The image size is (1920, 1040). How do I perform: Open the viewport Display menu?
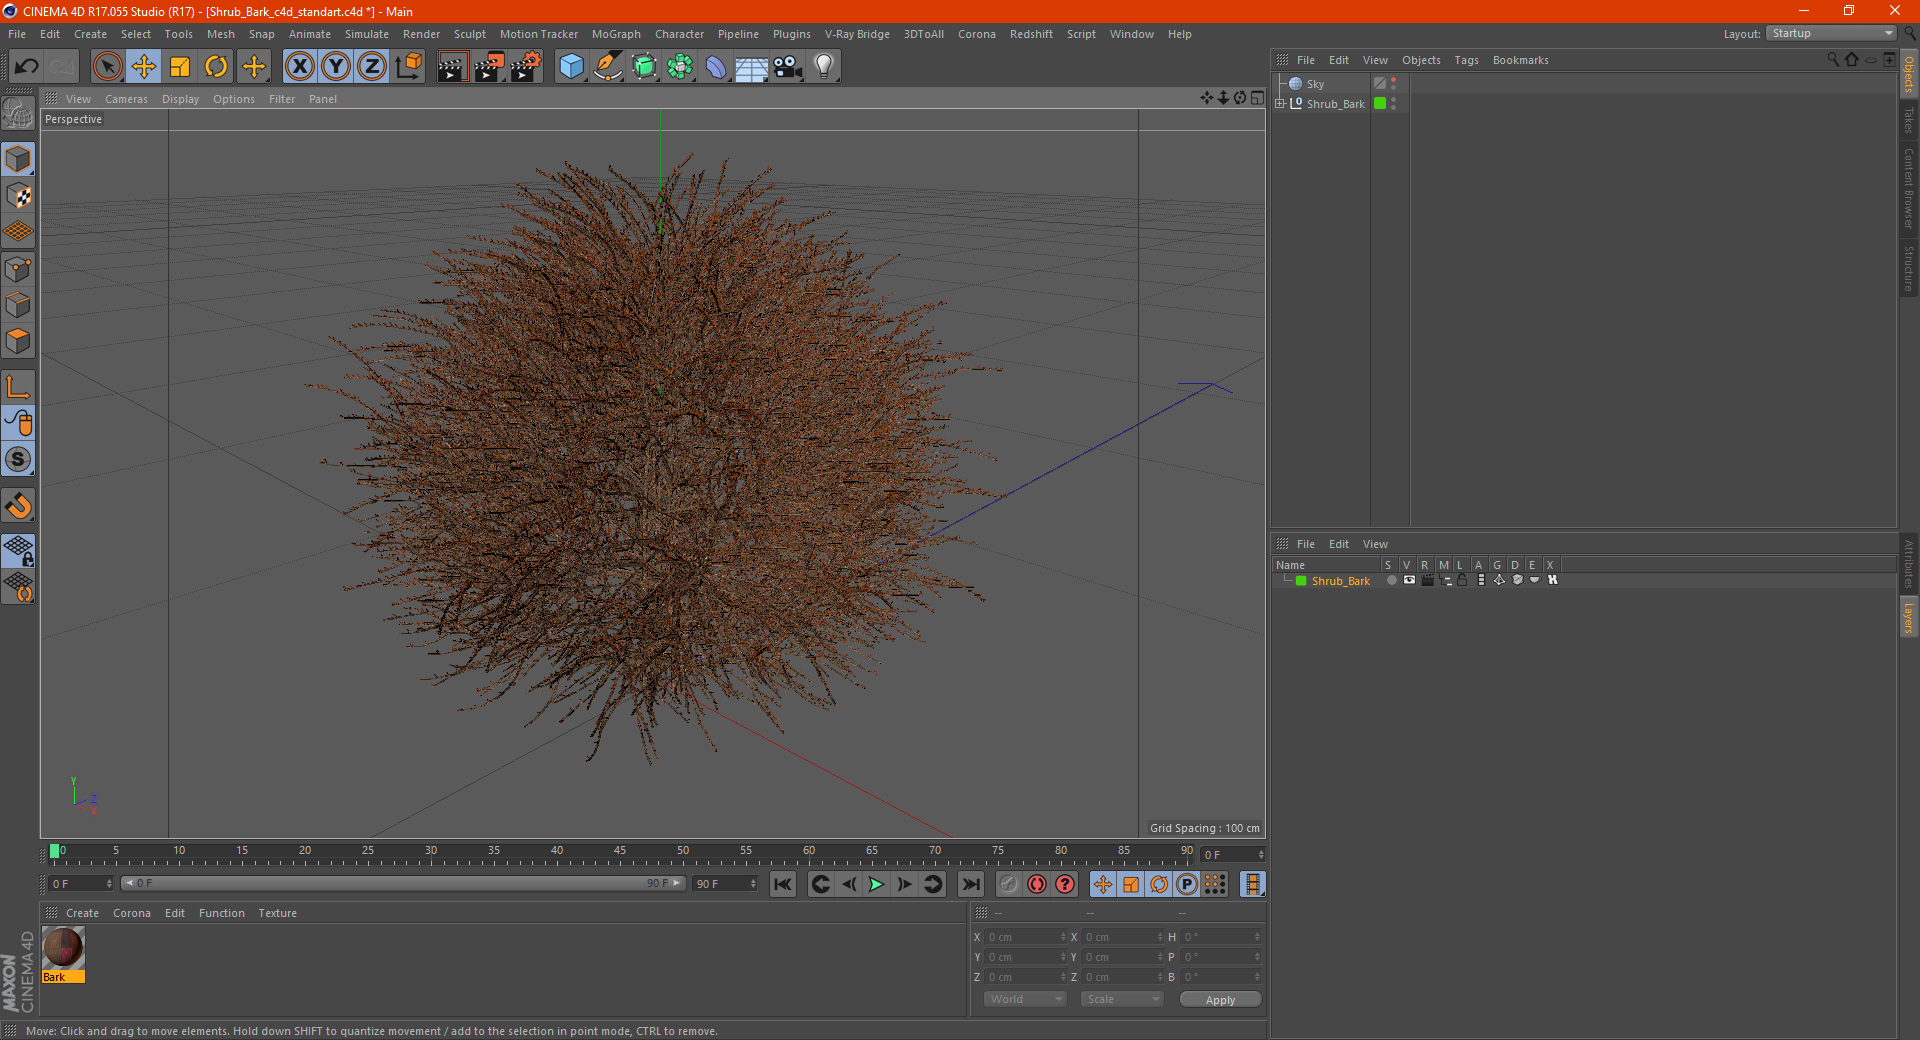[x=180, y=99]
